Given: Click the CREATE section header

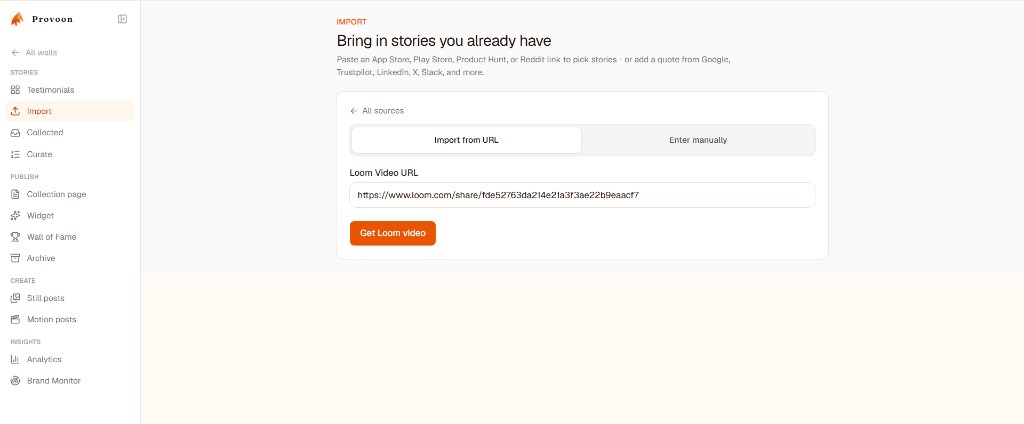Looking at the screenshot, I should pyautogui.click(x=23, y=280).
